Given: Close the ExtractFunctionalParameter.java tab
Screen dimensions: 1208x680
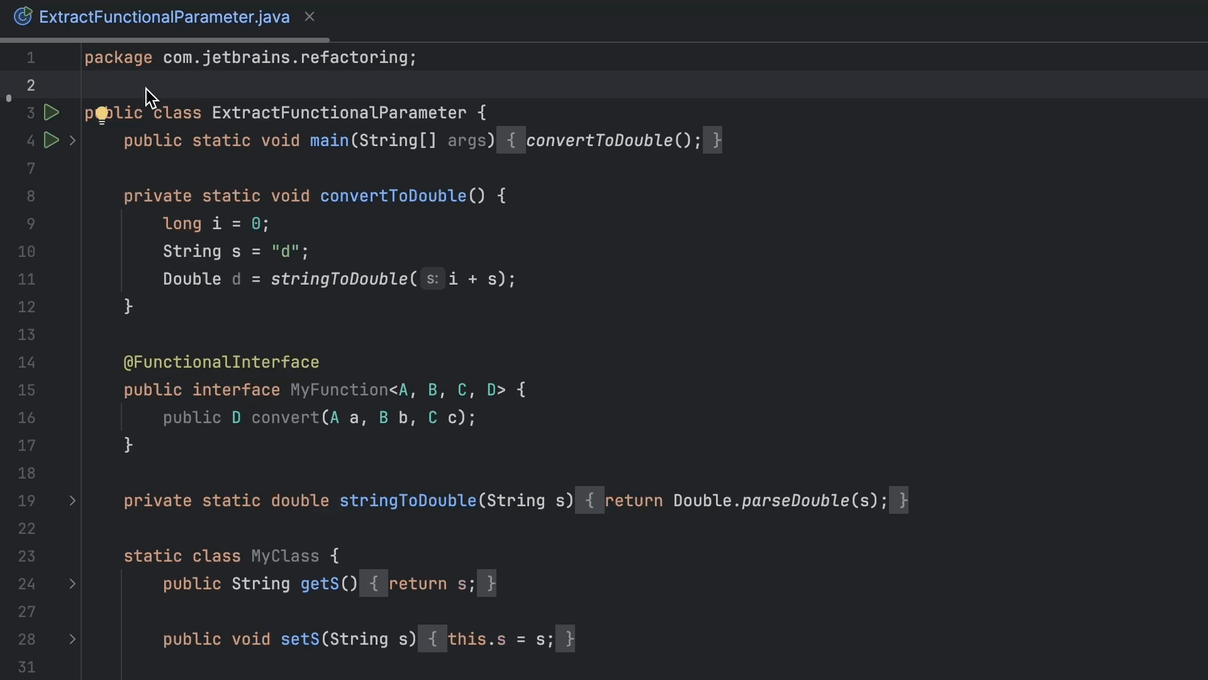Looking at the screenshot, I should (309, 16).
